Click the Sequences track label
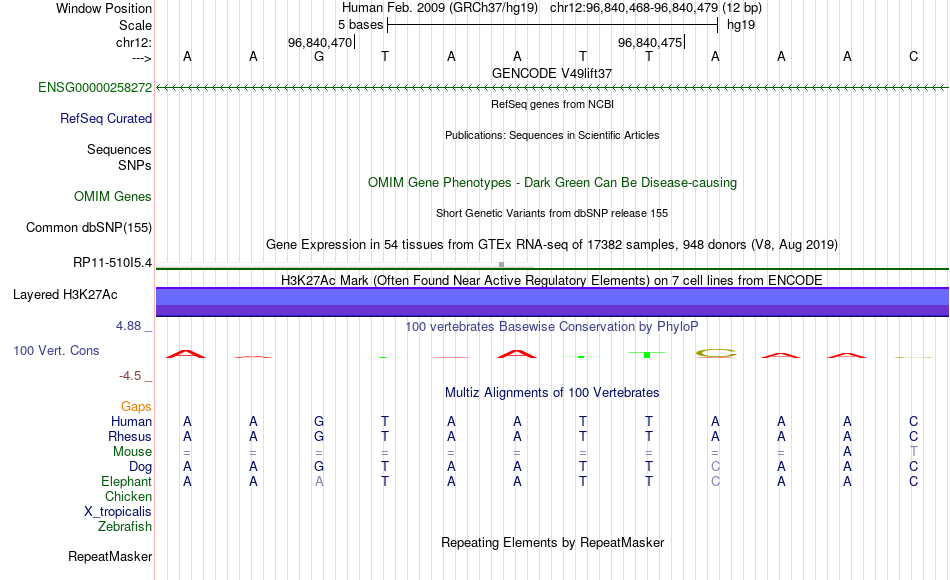 click(x=119, y=149)
